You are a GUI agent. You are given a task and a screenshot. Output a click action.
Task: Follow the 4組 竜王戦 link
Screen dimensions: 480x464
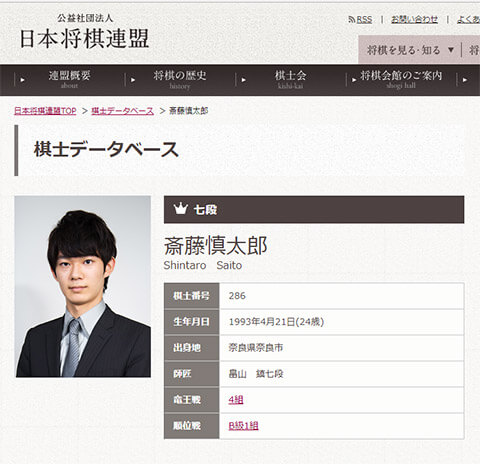click(236, 400)
